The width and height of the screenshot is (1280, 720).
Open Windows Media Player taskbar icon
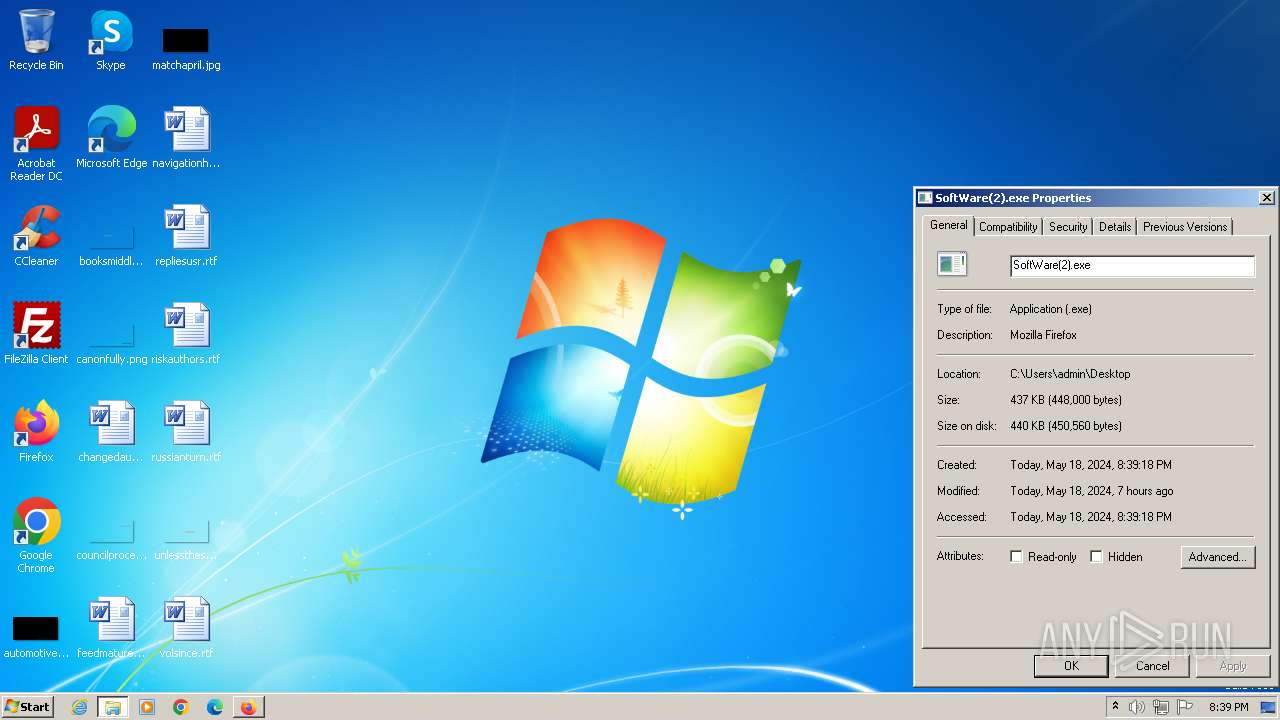(x=147, y=707)
